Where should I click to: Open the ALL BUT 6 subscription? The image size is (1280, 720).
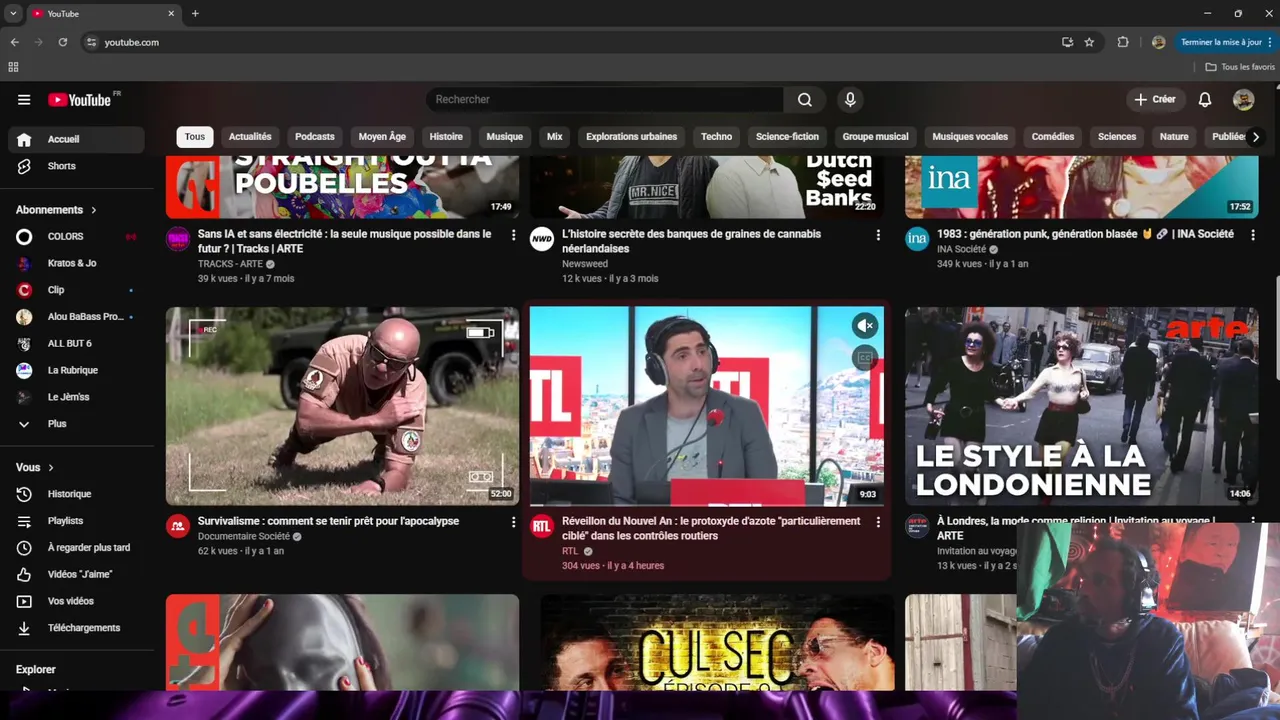click(x=76, y=343)
